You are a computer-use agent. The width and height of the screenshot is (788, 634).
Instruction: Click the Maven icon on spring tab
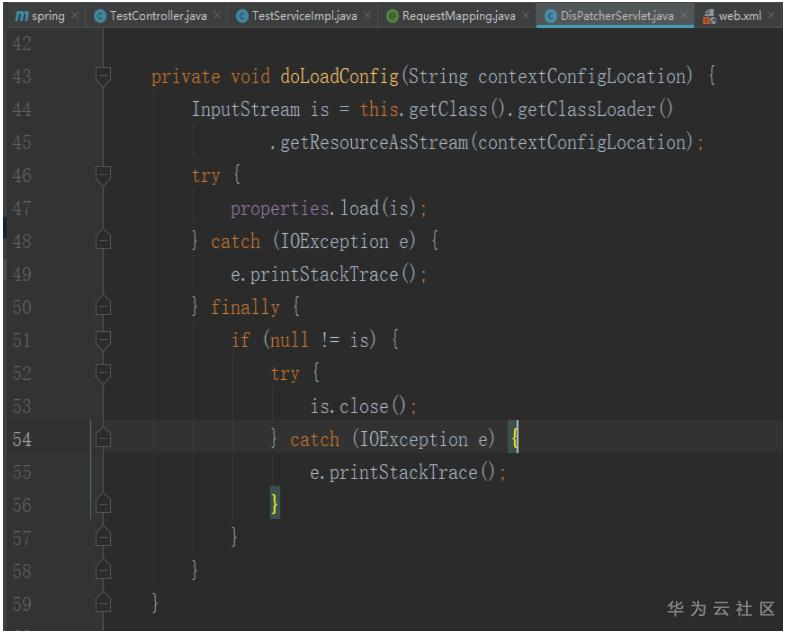click(x=22, y=16)
